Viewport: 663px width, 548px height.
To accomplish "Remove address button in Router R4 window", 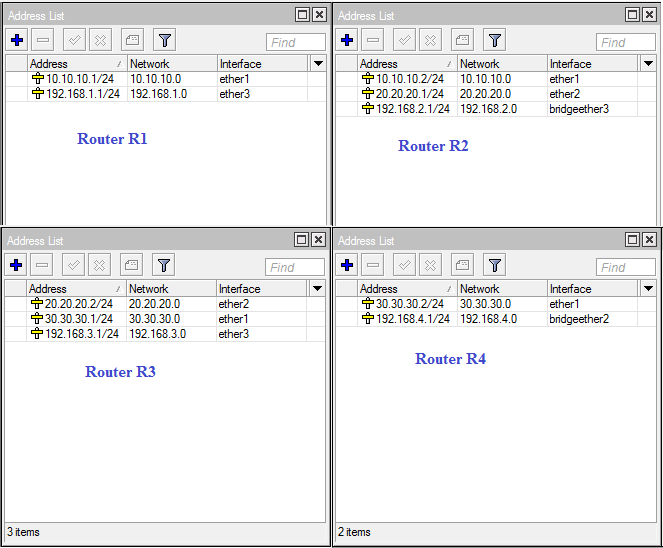I will (x=373, y=265).
